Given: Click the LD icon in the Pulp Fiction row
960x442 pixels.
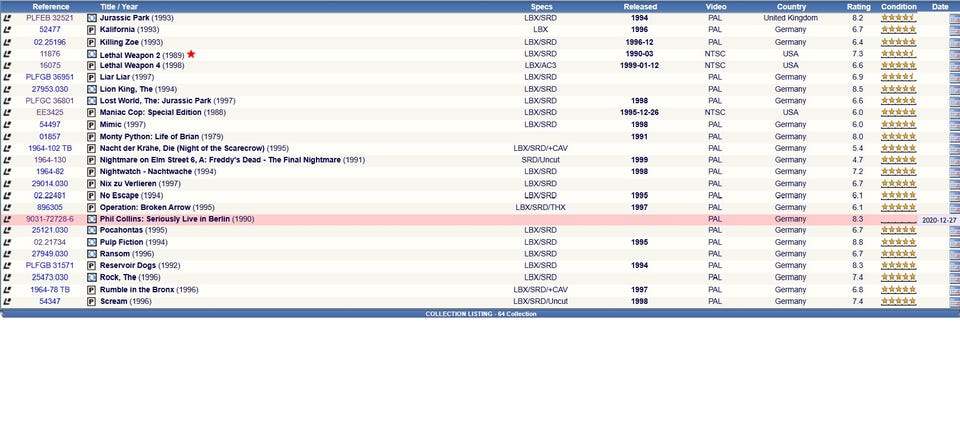Looking at the screenshot, I should point(7,242).
